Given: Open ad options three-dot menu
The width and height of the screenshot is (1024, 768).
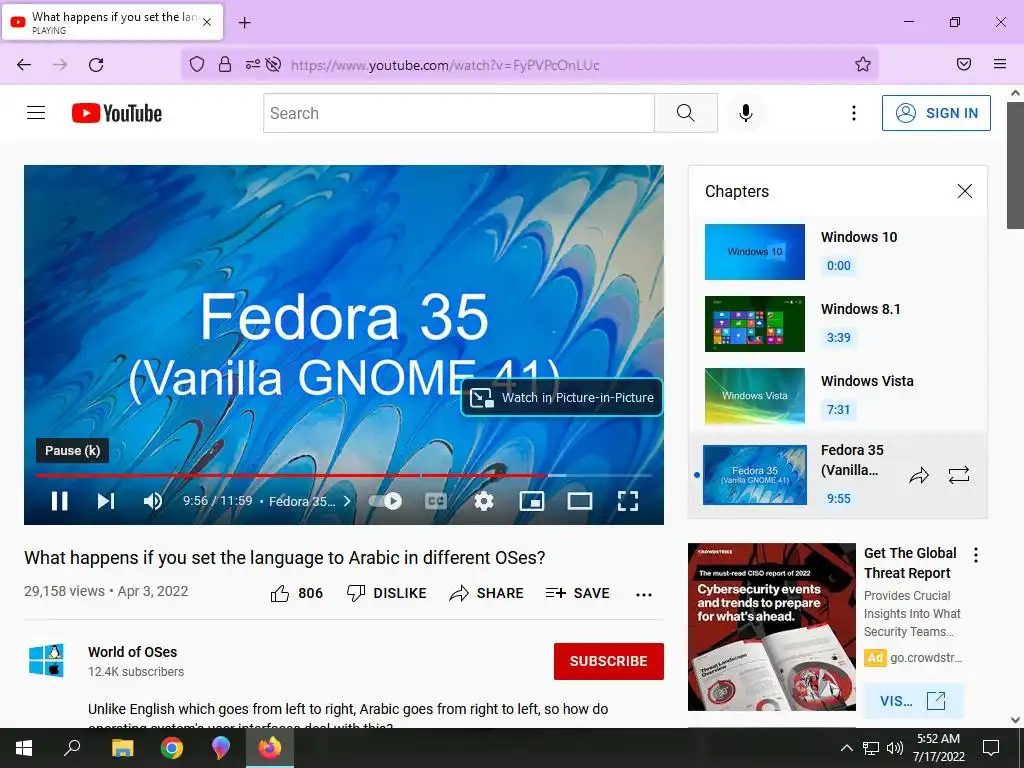Looking at the screenshot, I should [976, 555].
